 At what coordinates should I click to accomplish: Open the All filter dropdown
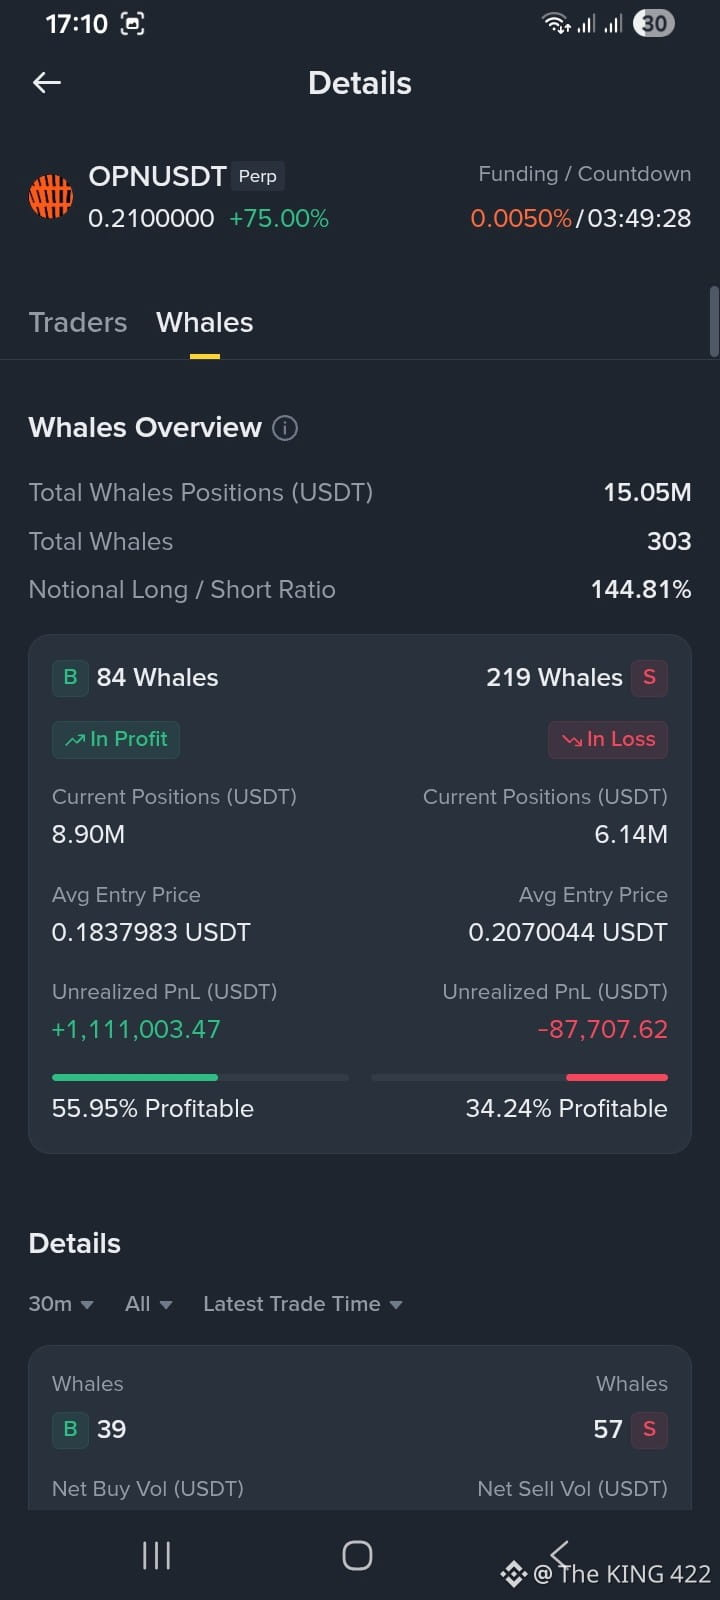[149, 1304]
